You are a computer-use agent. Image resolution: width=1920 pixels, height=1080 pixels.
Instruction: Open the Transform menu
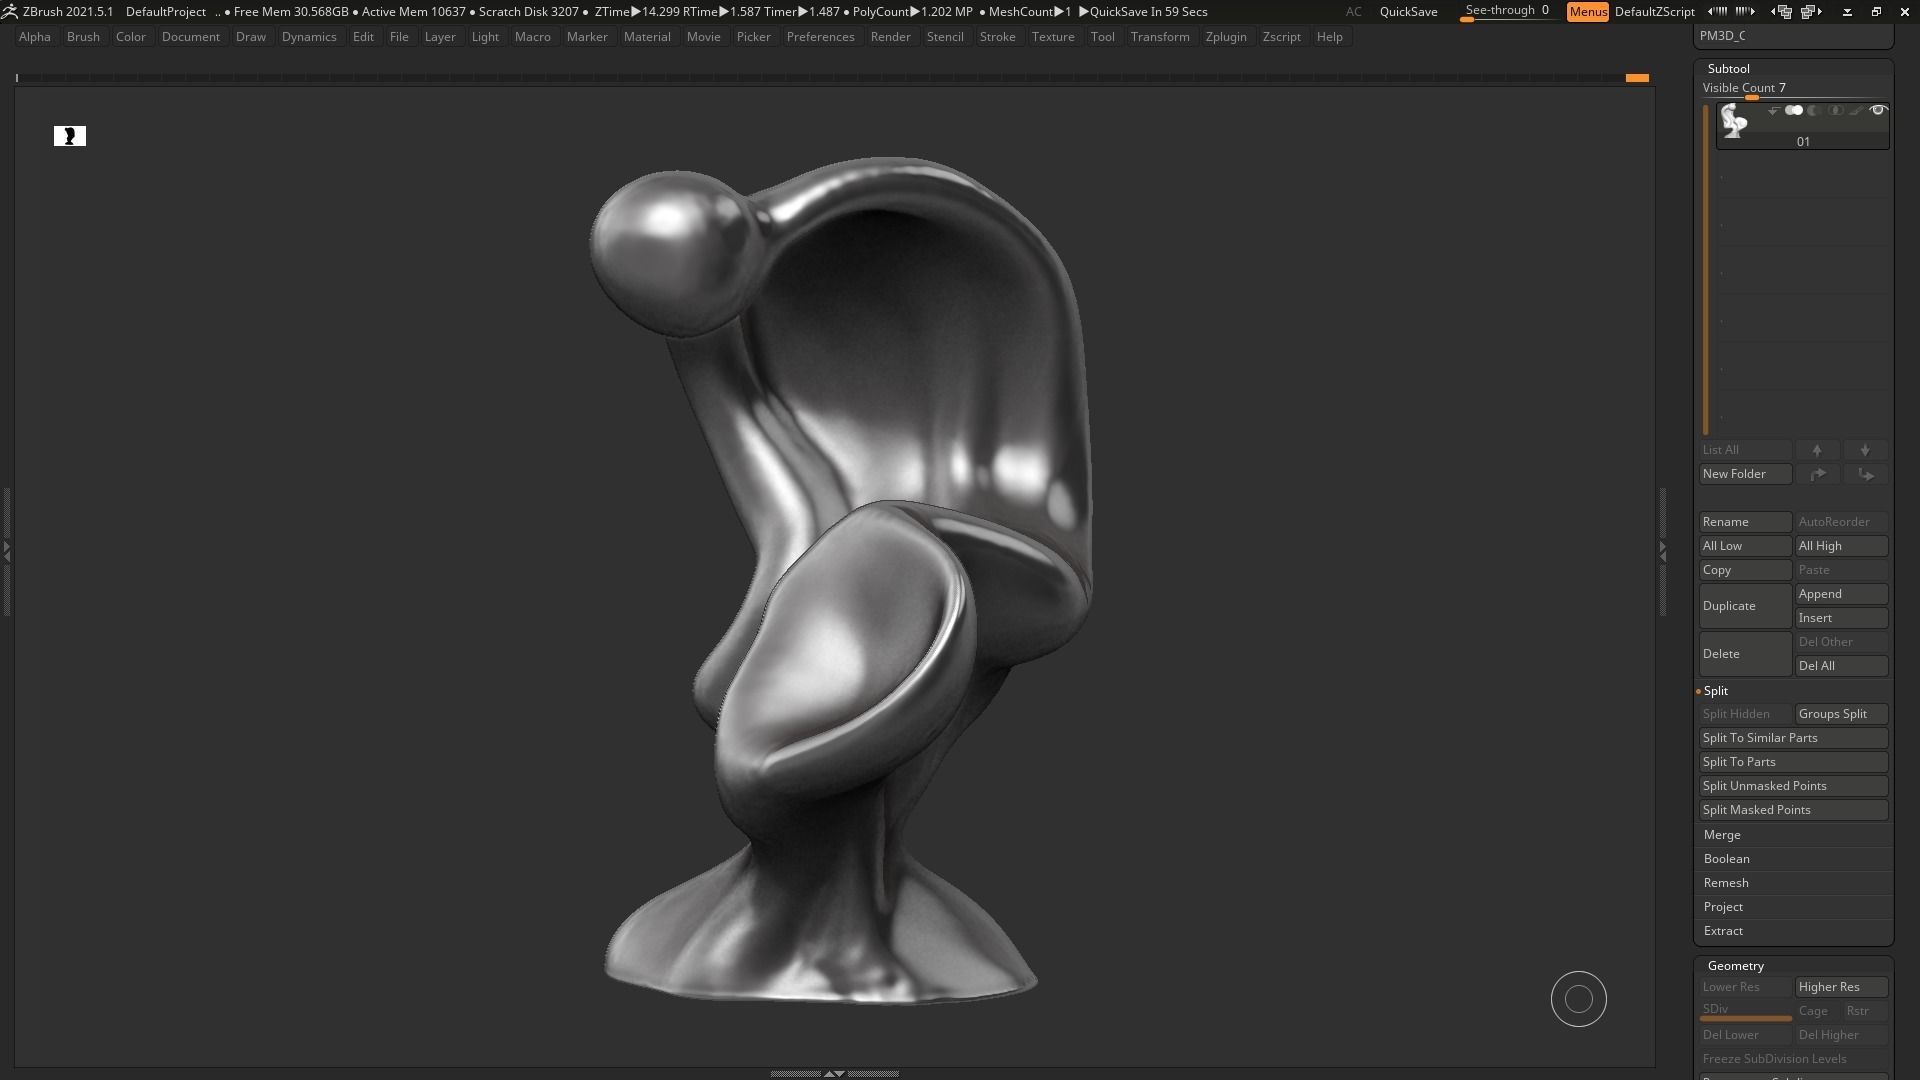click(1160, 37)
